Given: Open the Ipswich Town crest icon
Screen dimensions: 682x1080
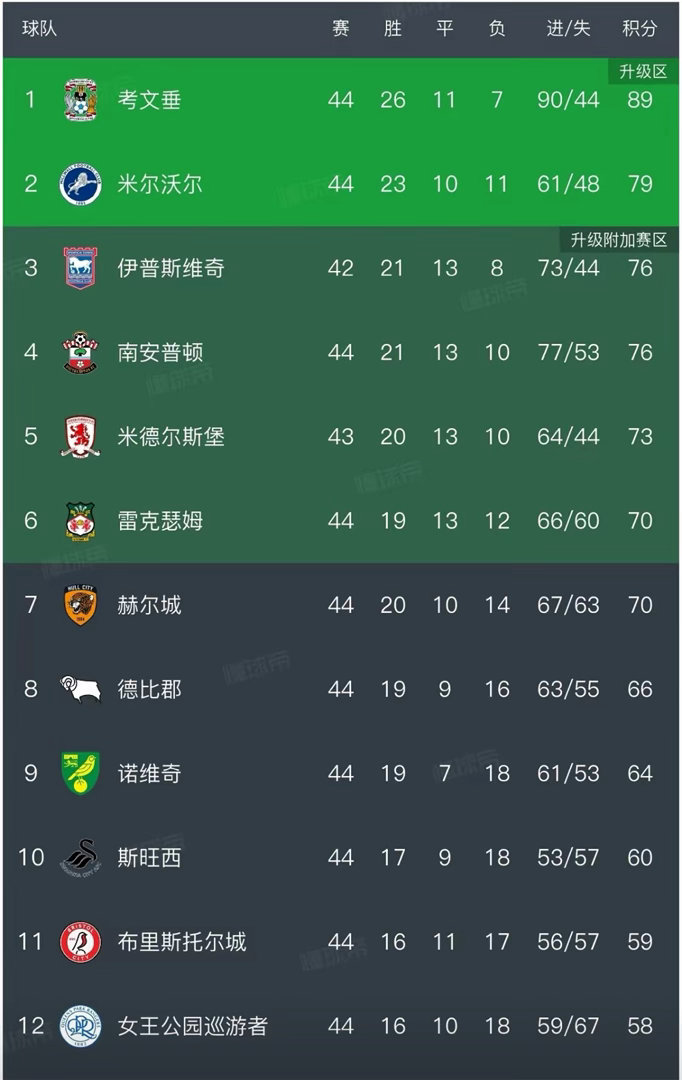Looking at the screenshot, I should pyautogui.click(x=80, y=268).
